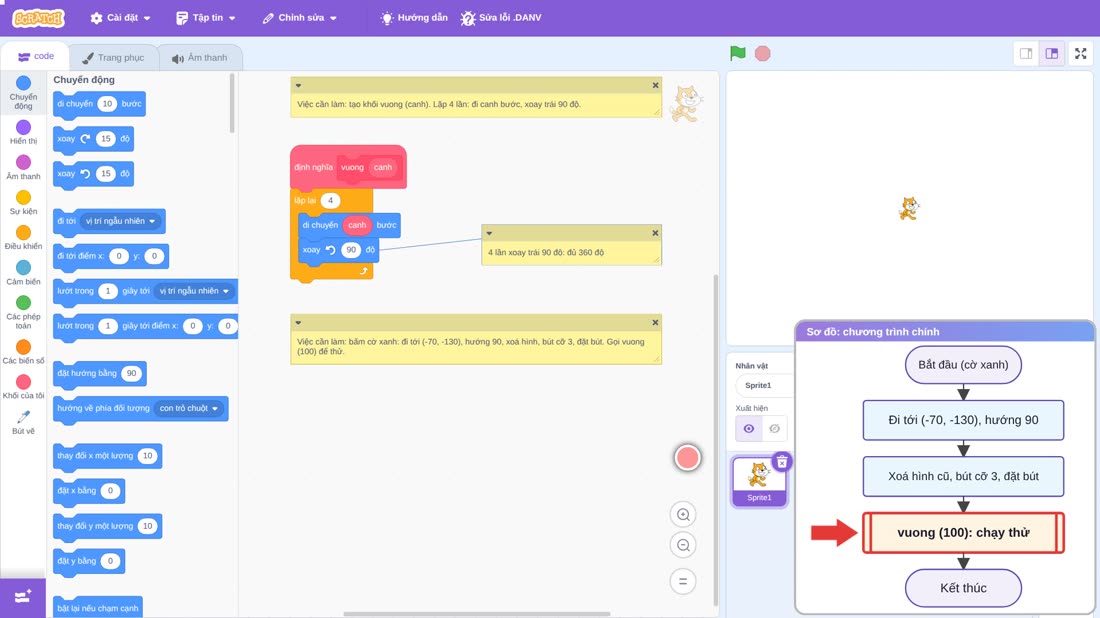This screenshot has height=618, width=1100.
Task: Select the Điều khiển block category
Action: click(23, 238)
